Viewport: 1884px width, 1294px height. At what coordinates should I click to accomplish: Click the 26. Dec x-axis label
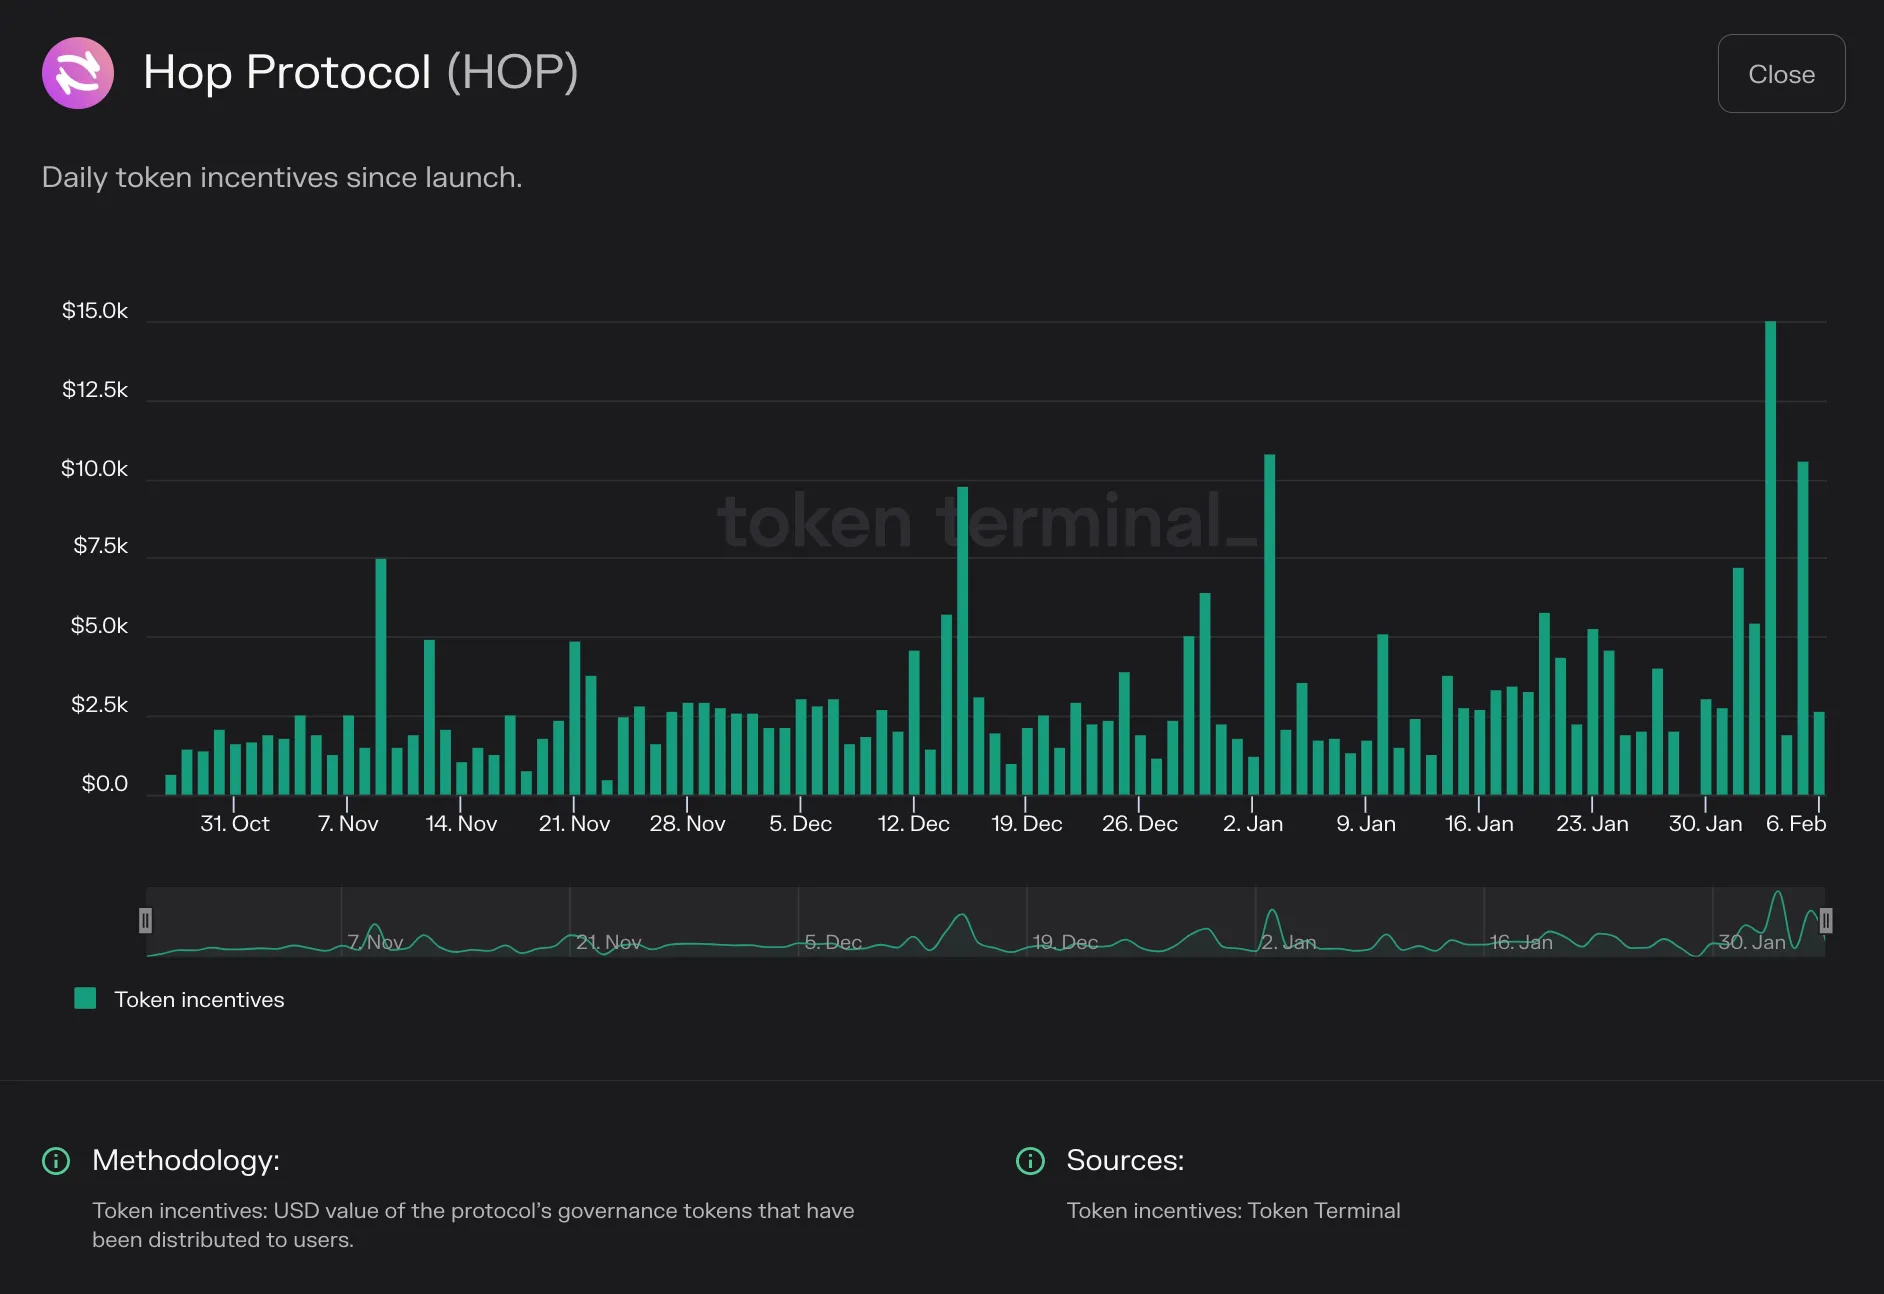click(1139, 824)
